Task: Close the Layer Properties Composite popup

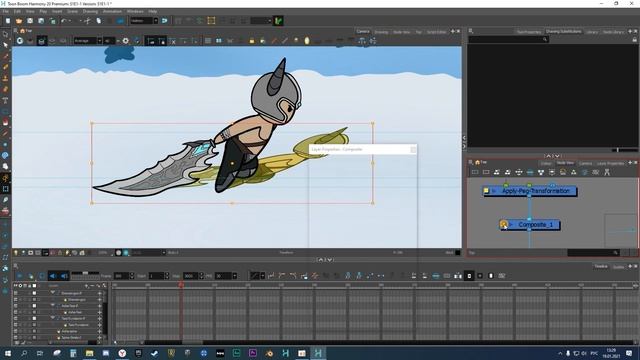Action: point(413,150)
